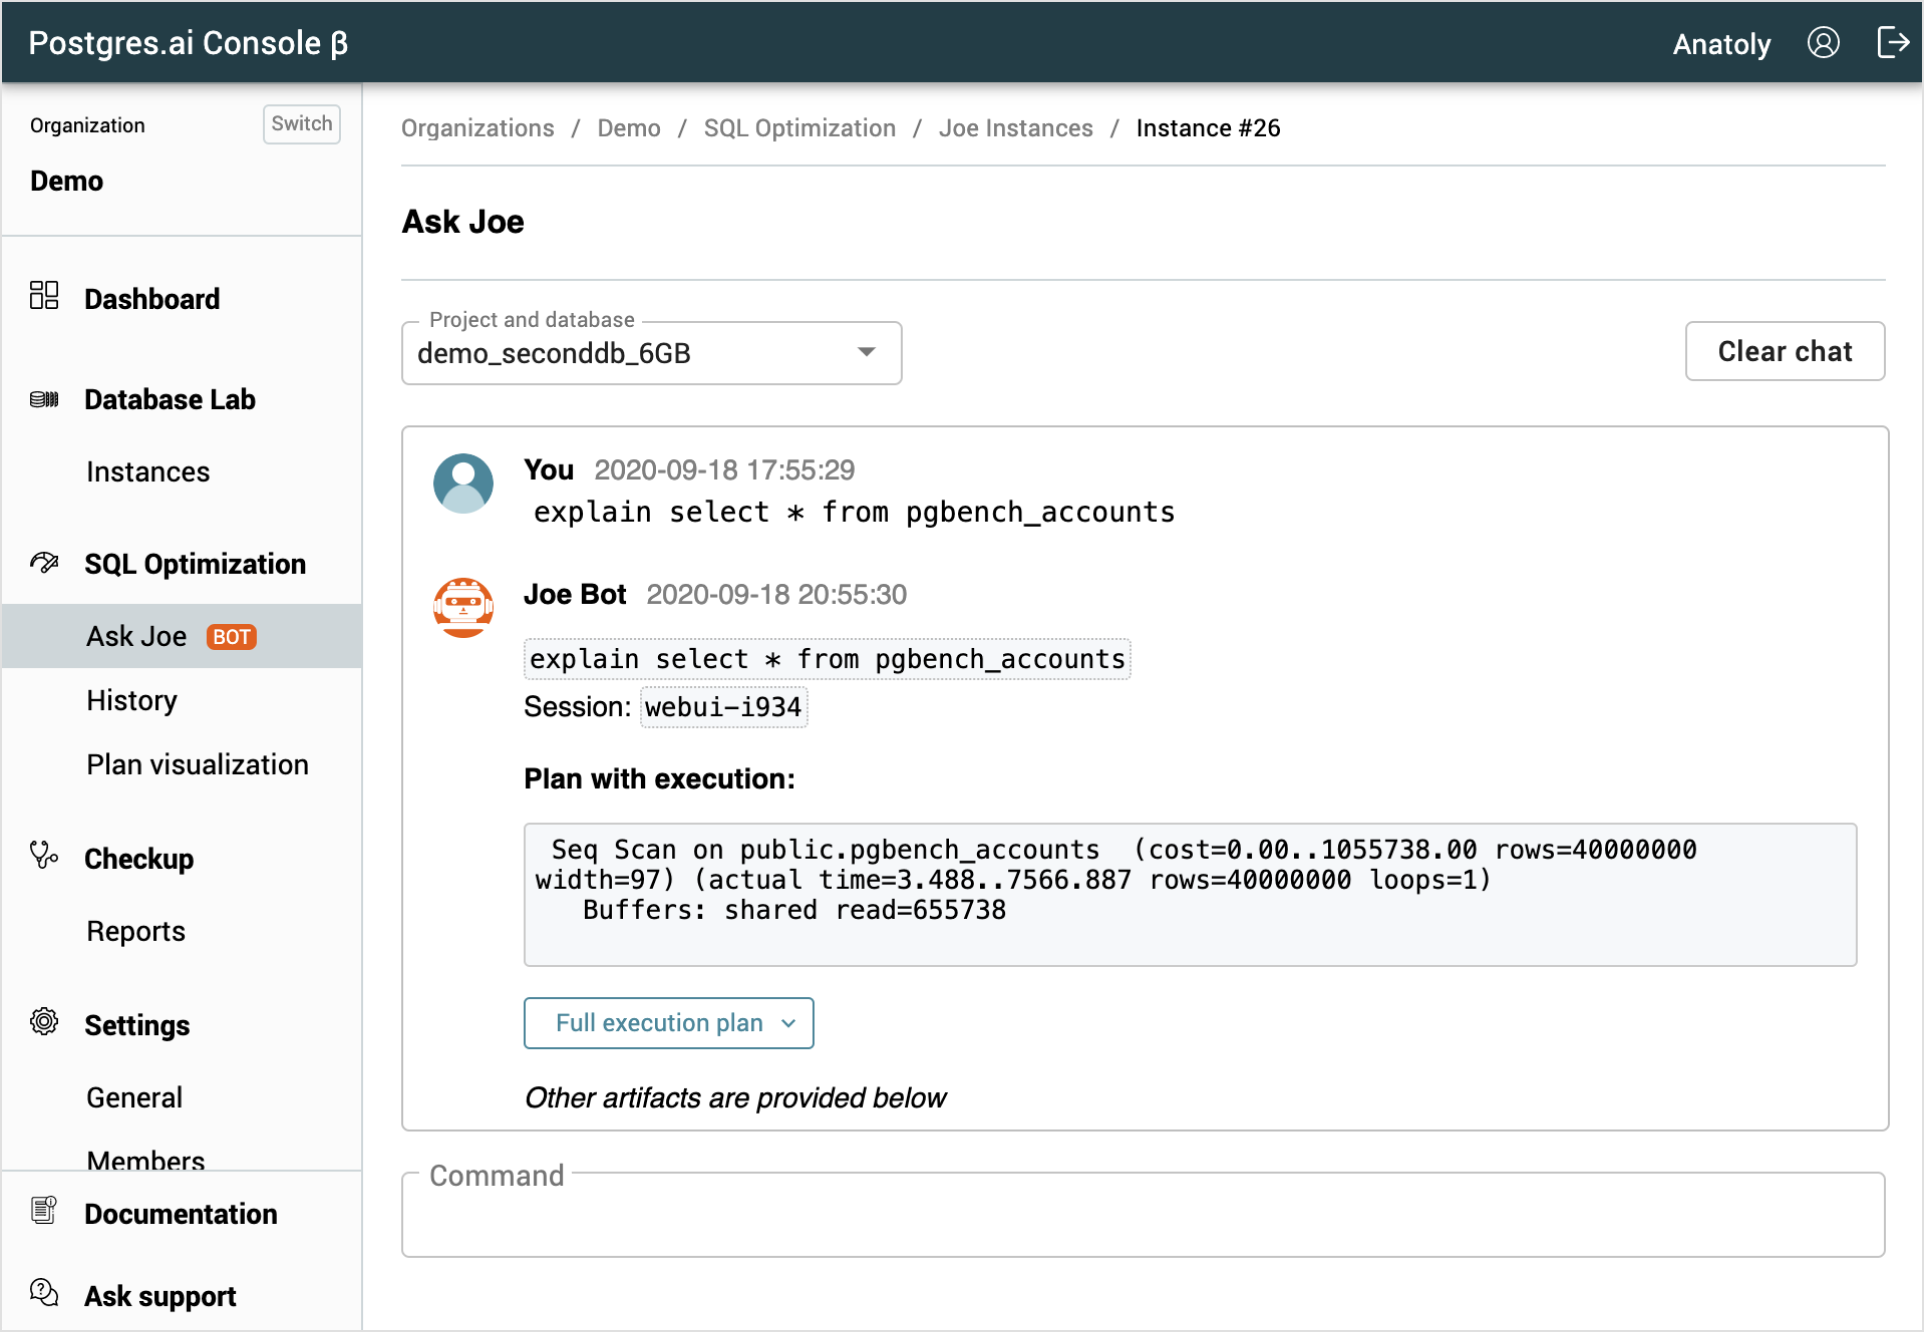Click the Documentation book icon

pos(44,1210)
